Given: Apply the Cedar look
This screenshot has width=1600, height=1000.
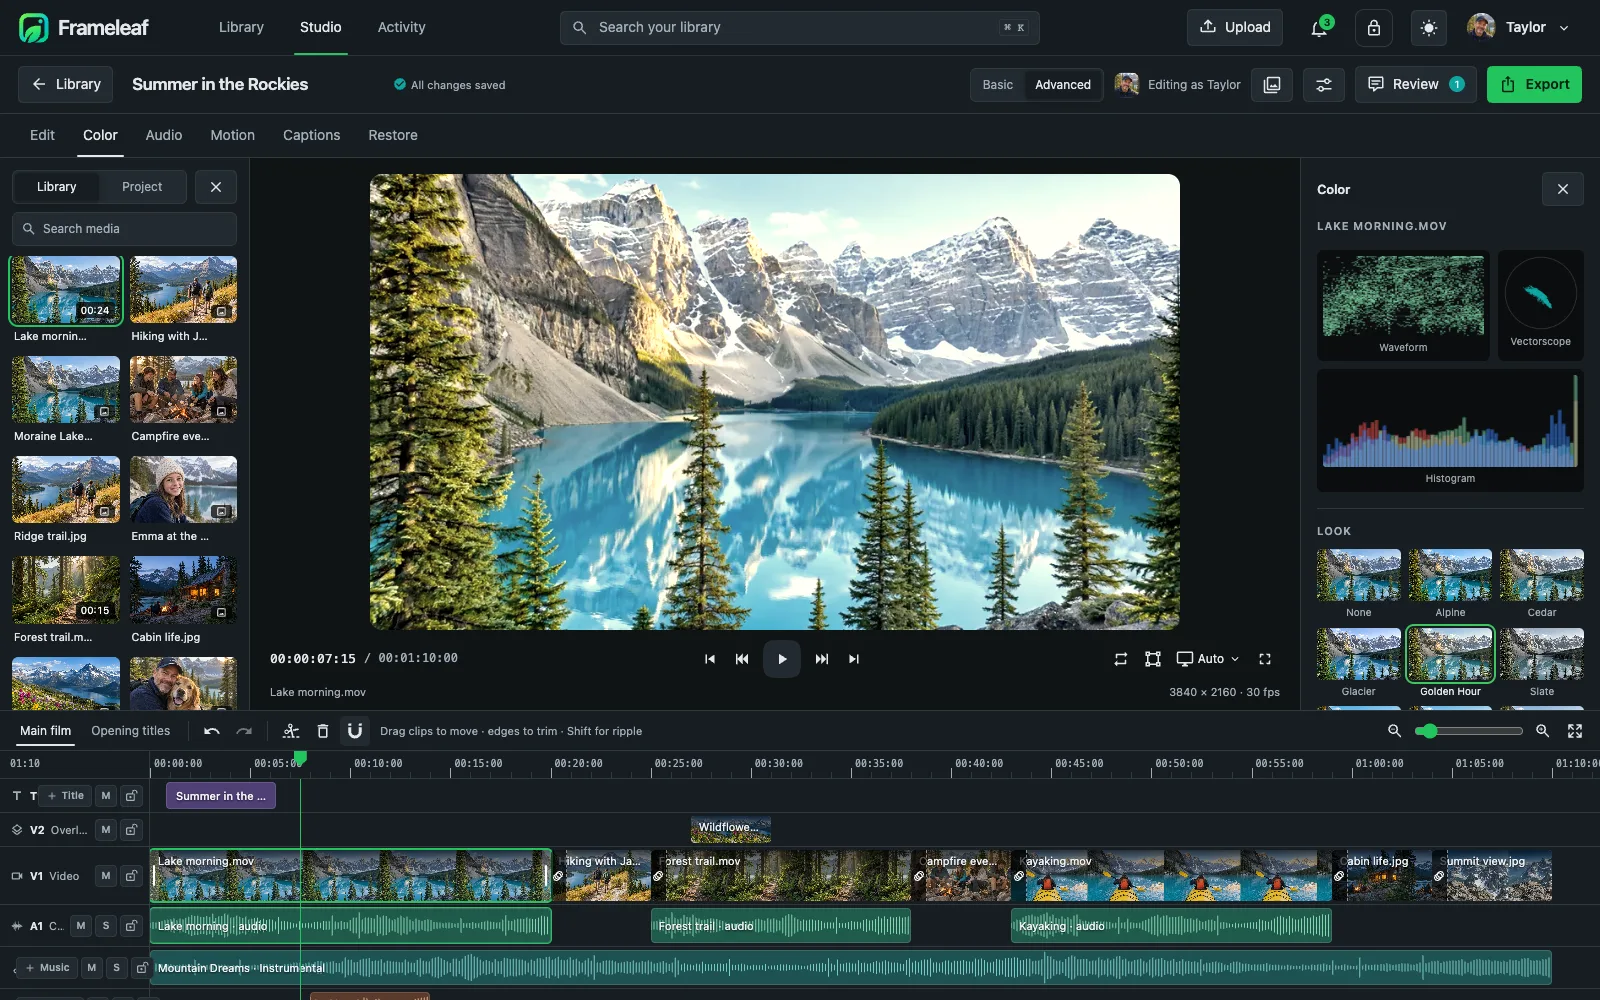Looking at the screenshot, I should click(1542, 584).
